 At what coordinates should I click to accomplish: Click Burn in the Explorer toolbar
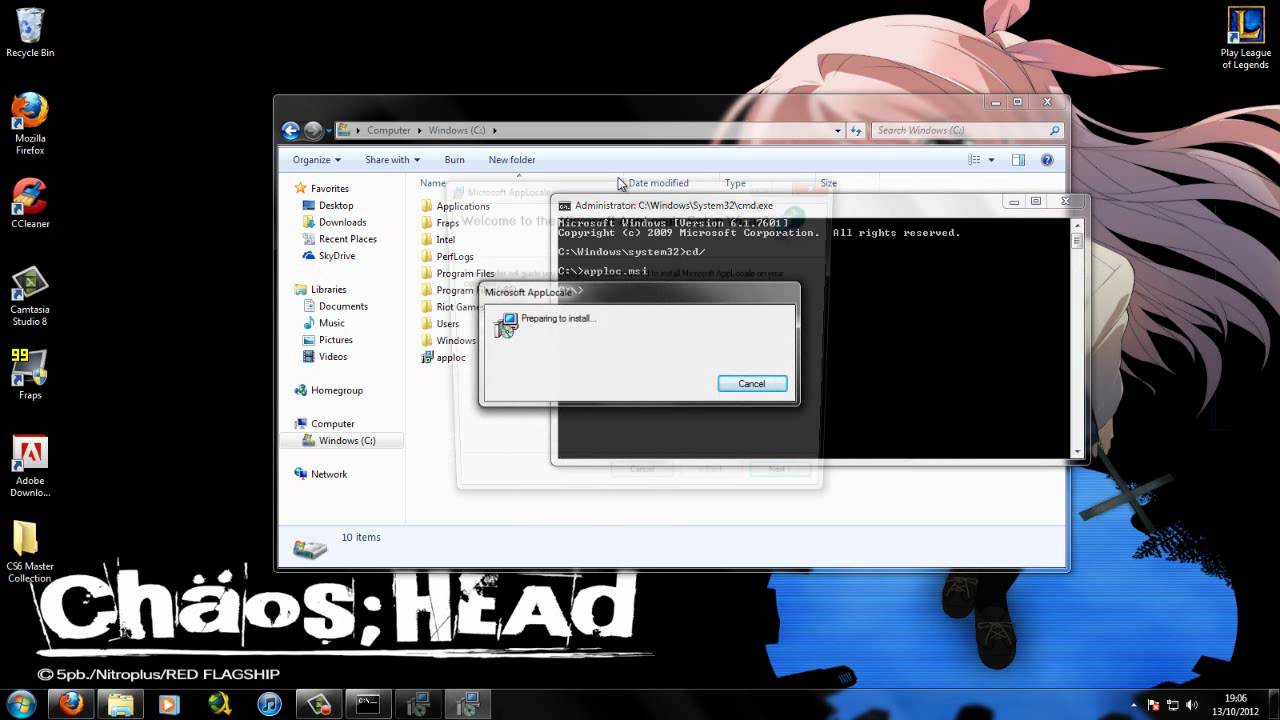(x=454, y=160)
